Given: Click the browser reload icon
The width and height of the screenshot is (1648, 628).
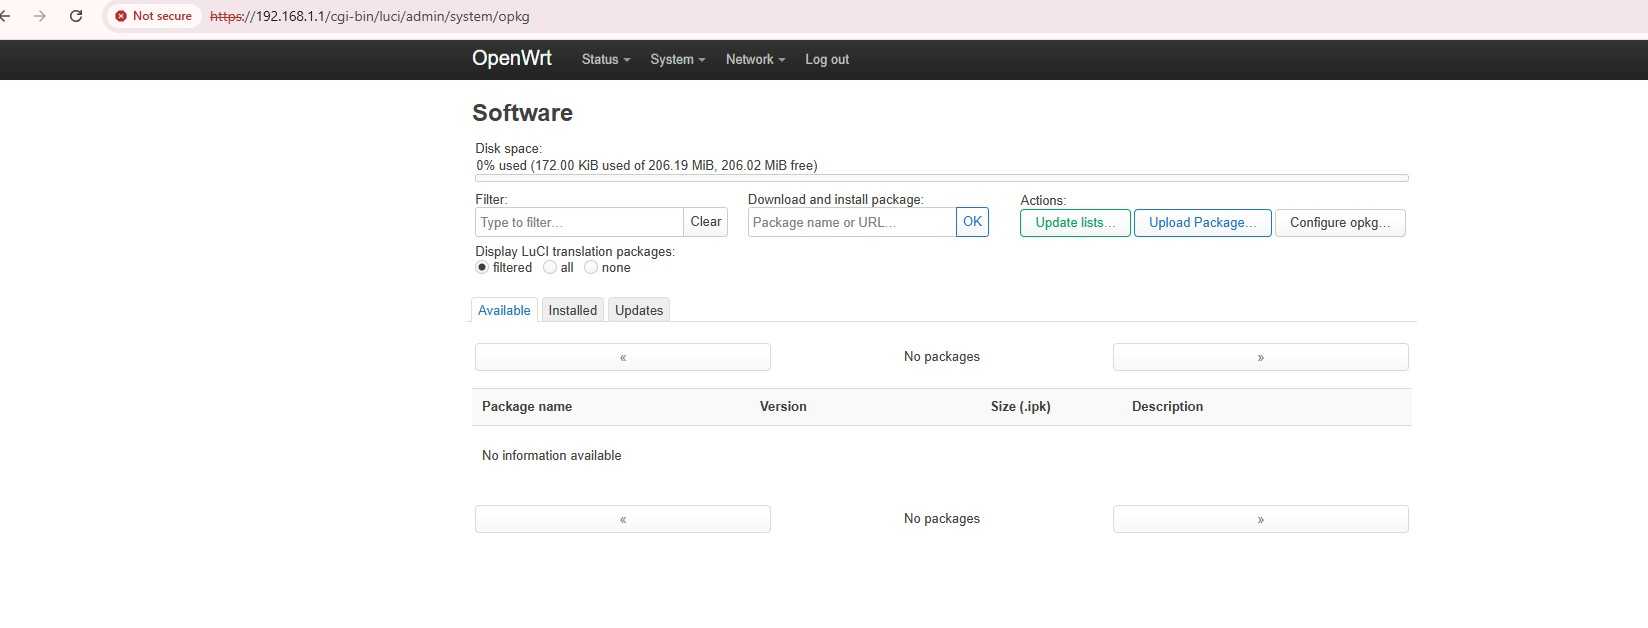Looking at the screenshot, I should click(76, 16).
